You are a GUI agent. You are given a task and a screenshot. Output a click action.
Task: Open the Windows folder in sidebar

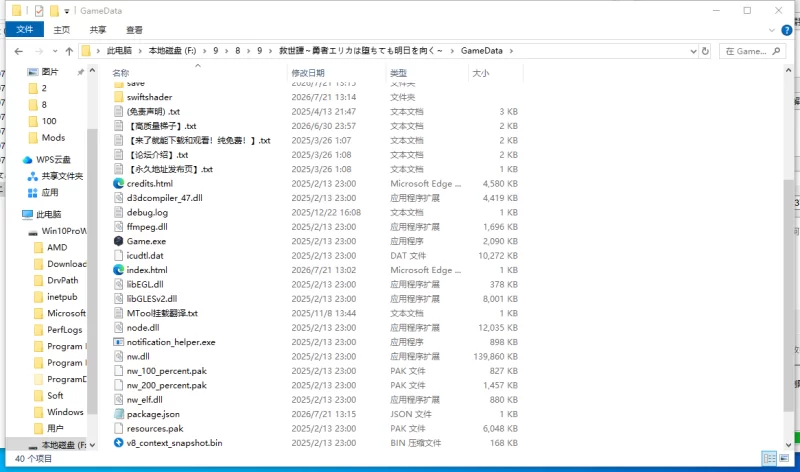coord(65,412)
